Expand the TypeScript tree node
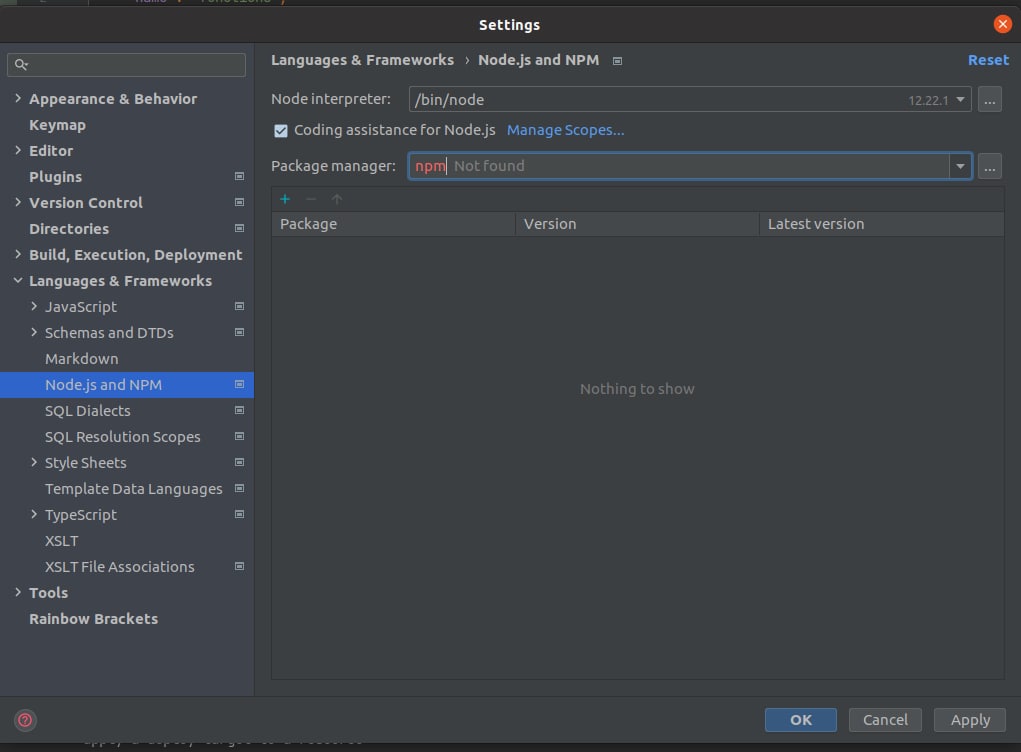Screen dimensions: 1021x752 point(34,515)
